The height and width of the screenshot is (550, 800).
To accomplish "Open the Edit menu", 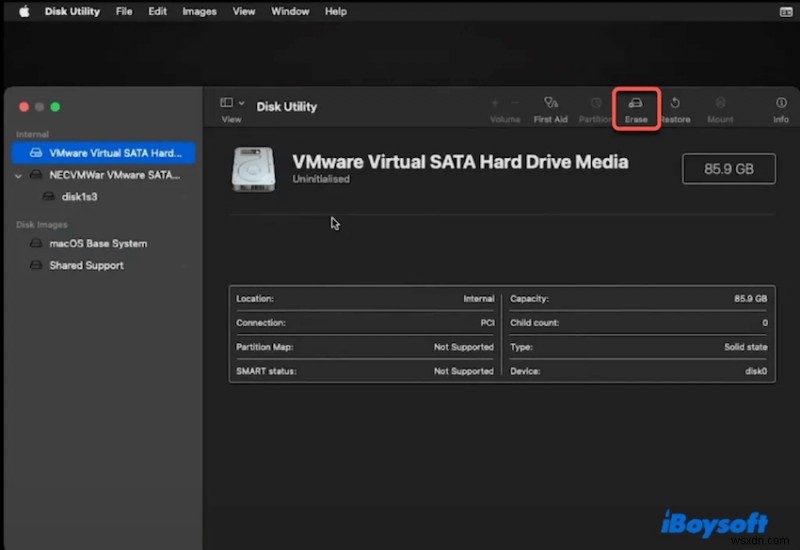I will coord(157,11).
